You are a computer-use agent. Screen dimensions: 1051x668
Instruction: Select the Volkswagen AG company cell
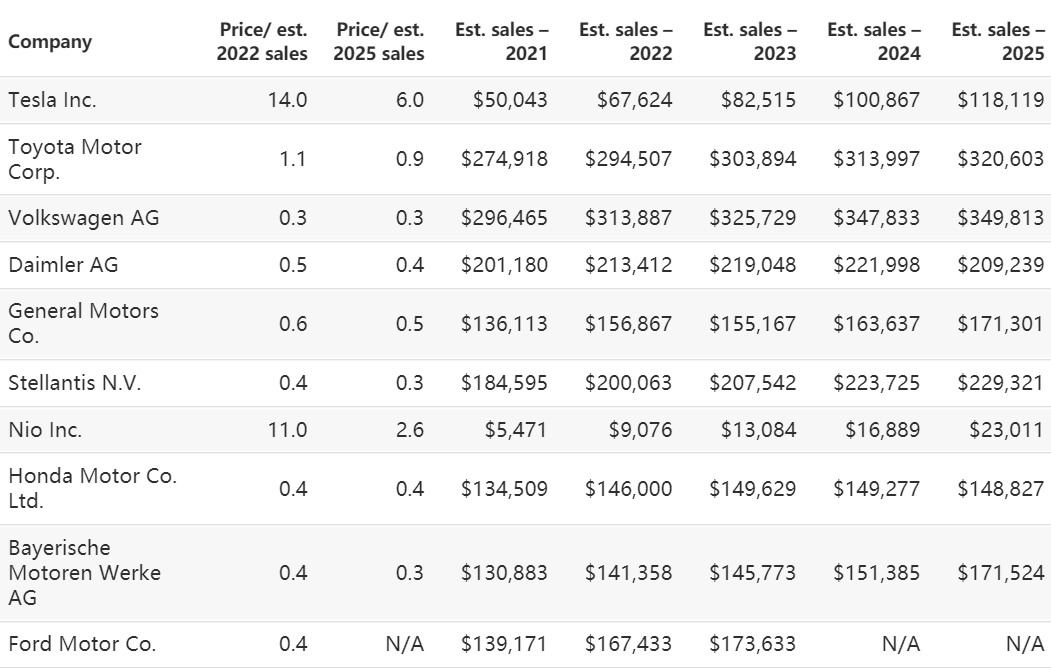83,218
